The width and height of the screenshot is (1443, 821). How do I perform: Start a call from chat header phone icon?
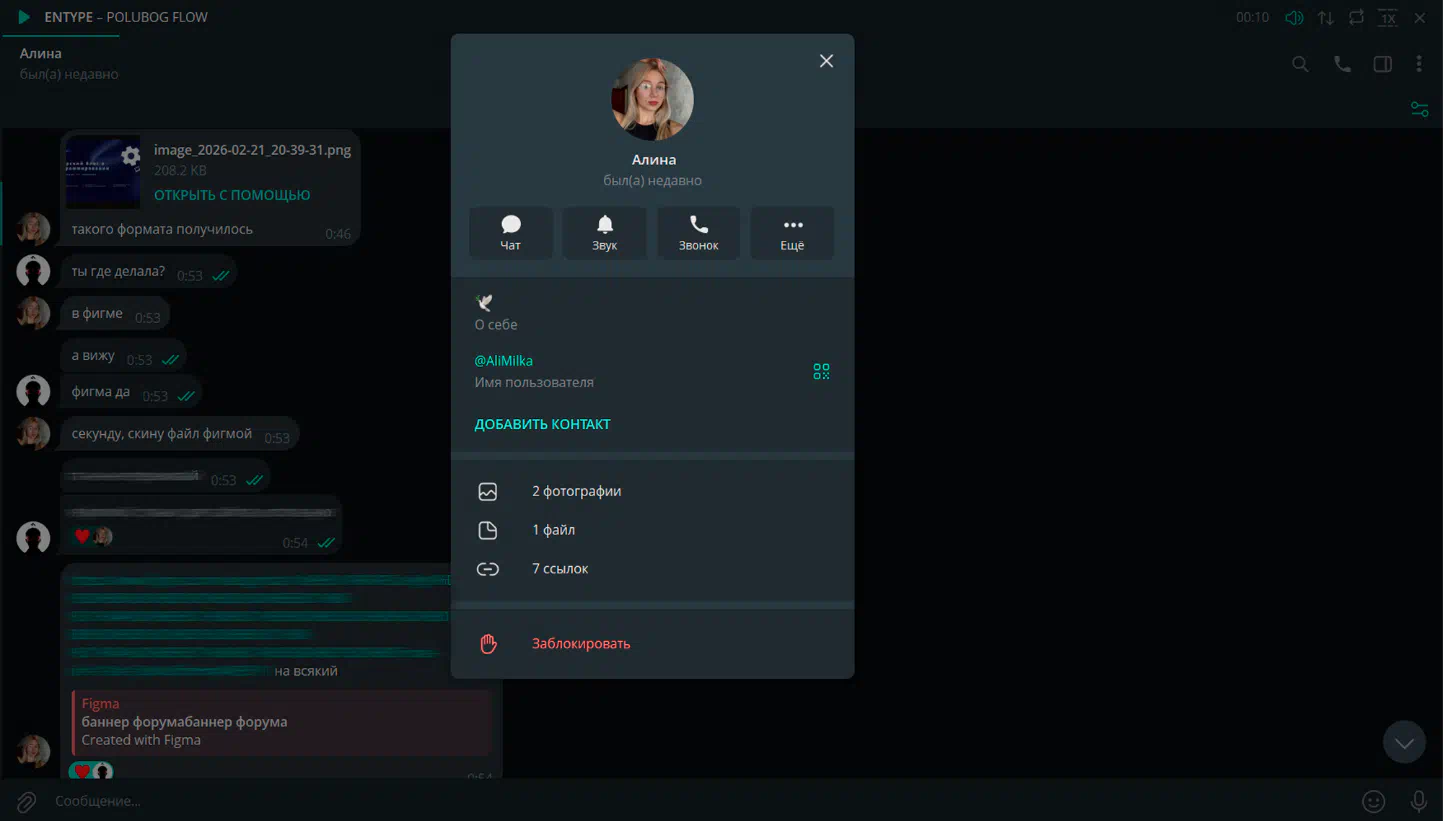(x=1342, y=64)
